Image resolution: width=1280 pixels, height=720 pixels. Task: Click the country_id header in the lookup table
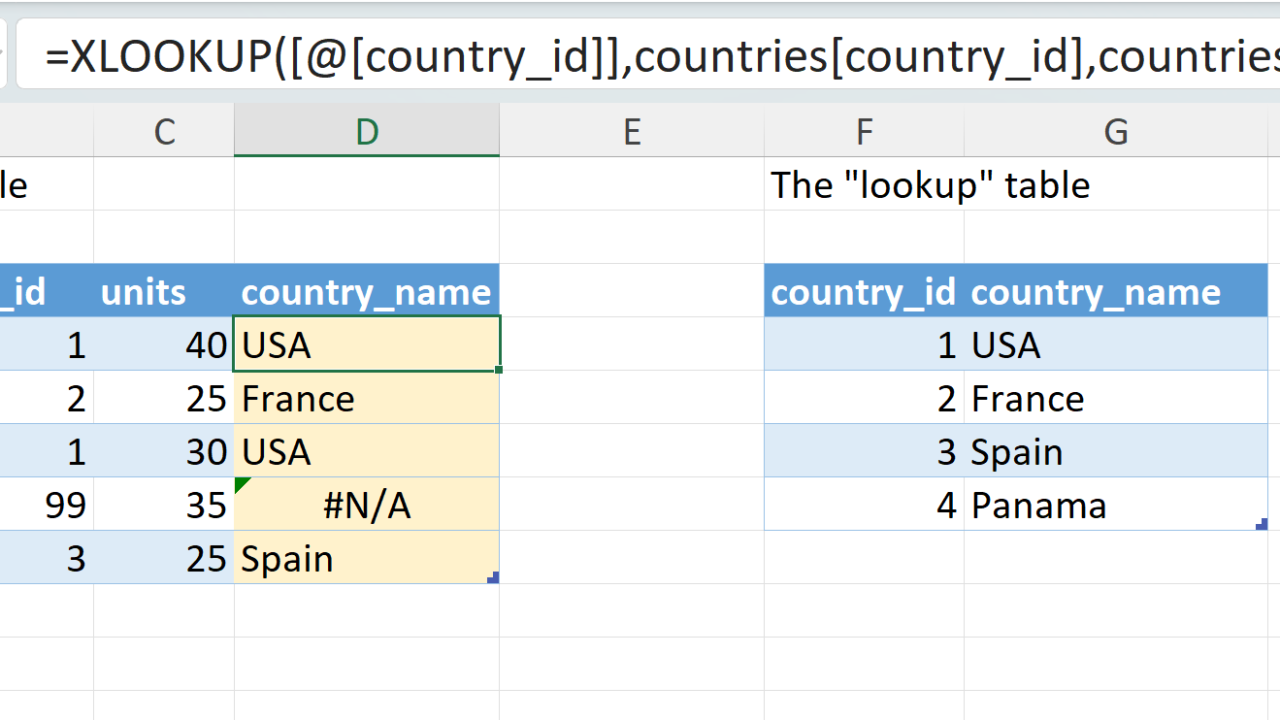[x=864, y=292]
